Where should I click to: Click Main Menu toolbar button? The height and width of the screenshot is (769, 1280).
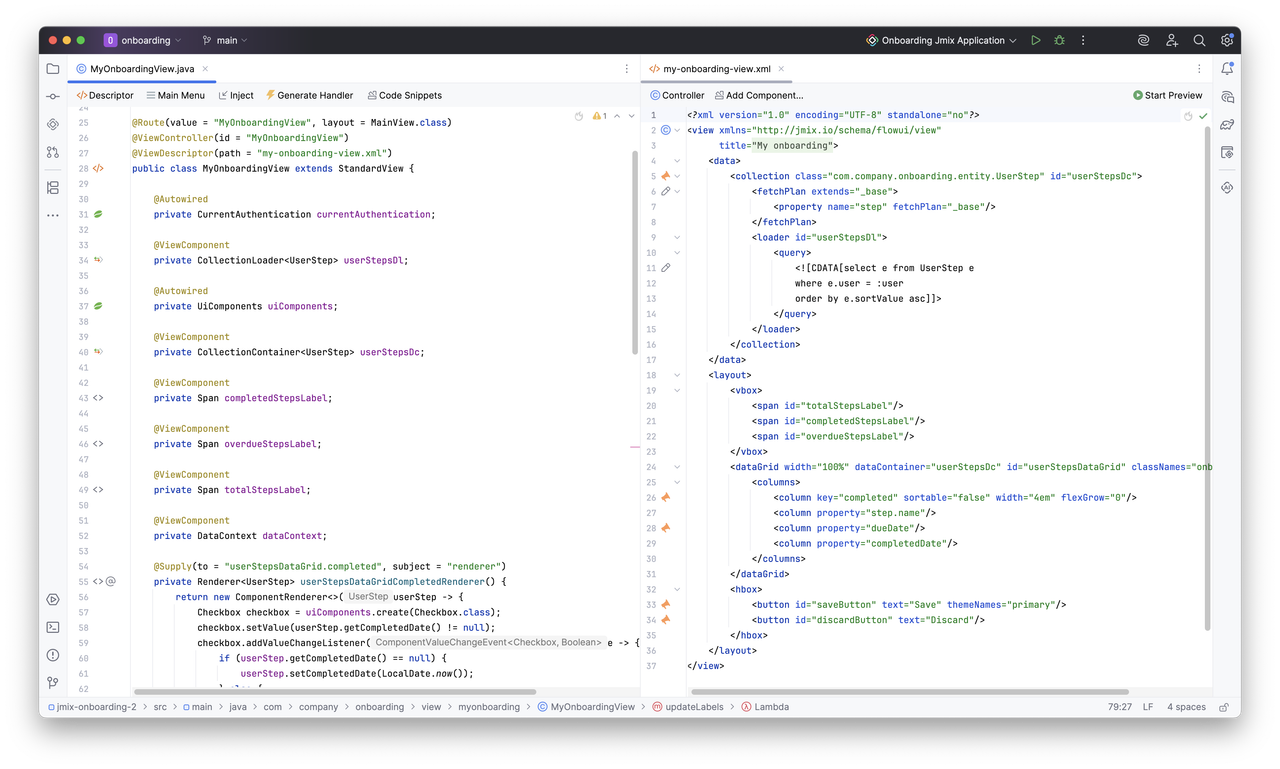(175, 95)
